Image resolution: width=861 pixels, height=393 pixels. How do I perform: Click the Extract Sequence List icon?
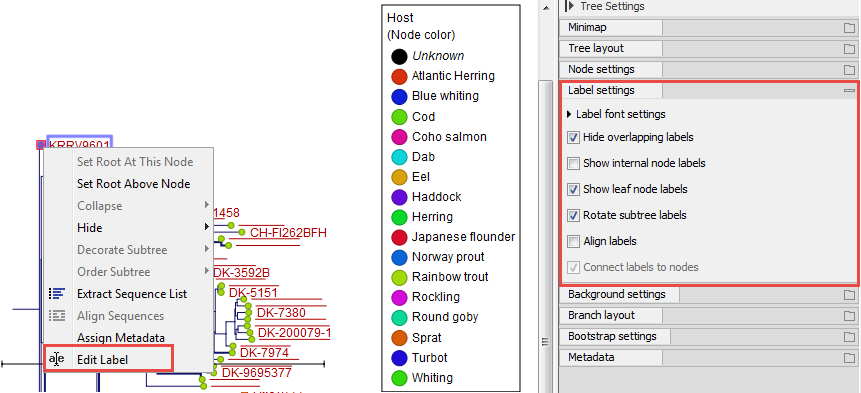pos(57,294)
